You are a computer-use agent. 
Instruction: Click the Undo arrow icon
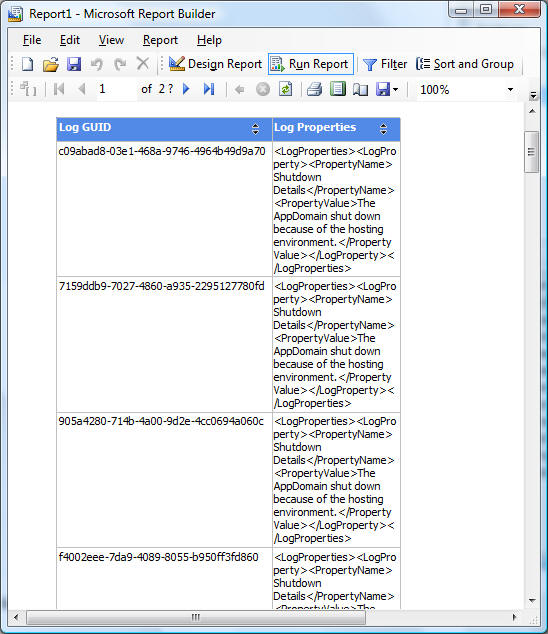tap(97, 64)
